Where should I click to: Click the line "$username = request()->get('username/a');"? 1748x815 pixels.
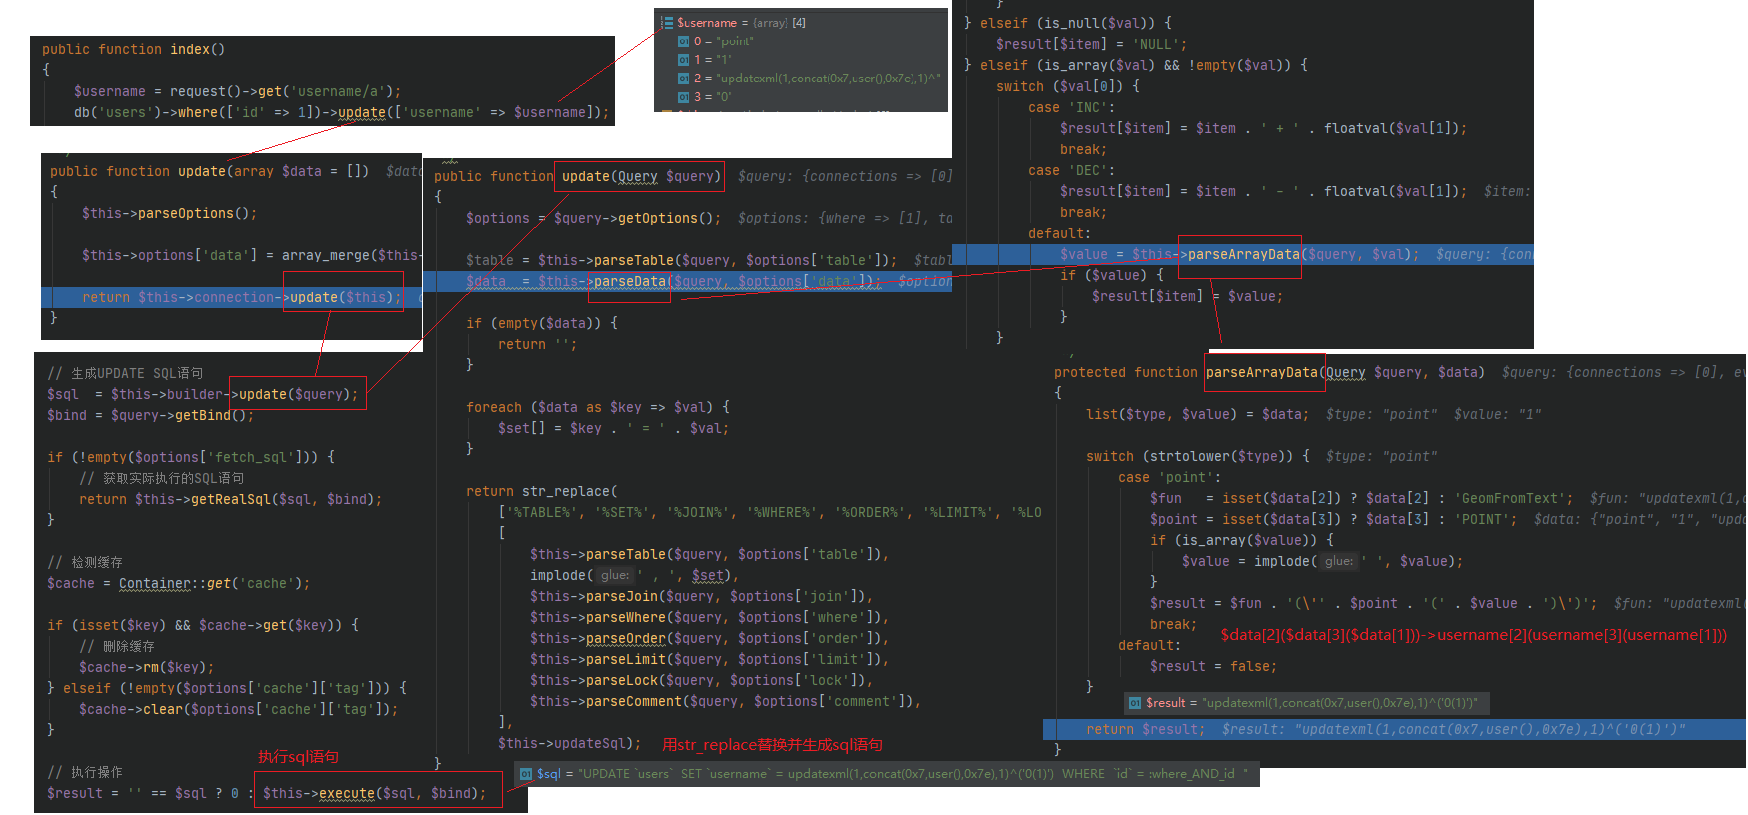tap(237, 91)
